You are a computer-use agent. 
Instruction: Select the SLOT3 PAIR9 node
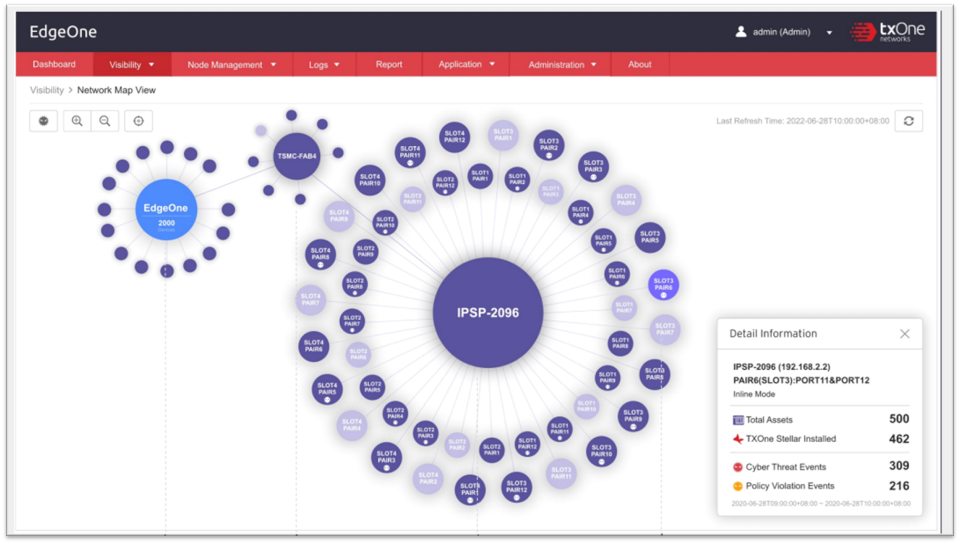click(633, 416)
